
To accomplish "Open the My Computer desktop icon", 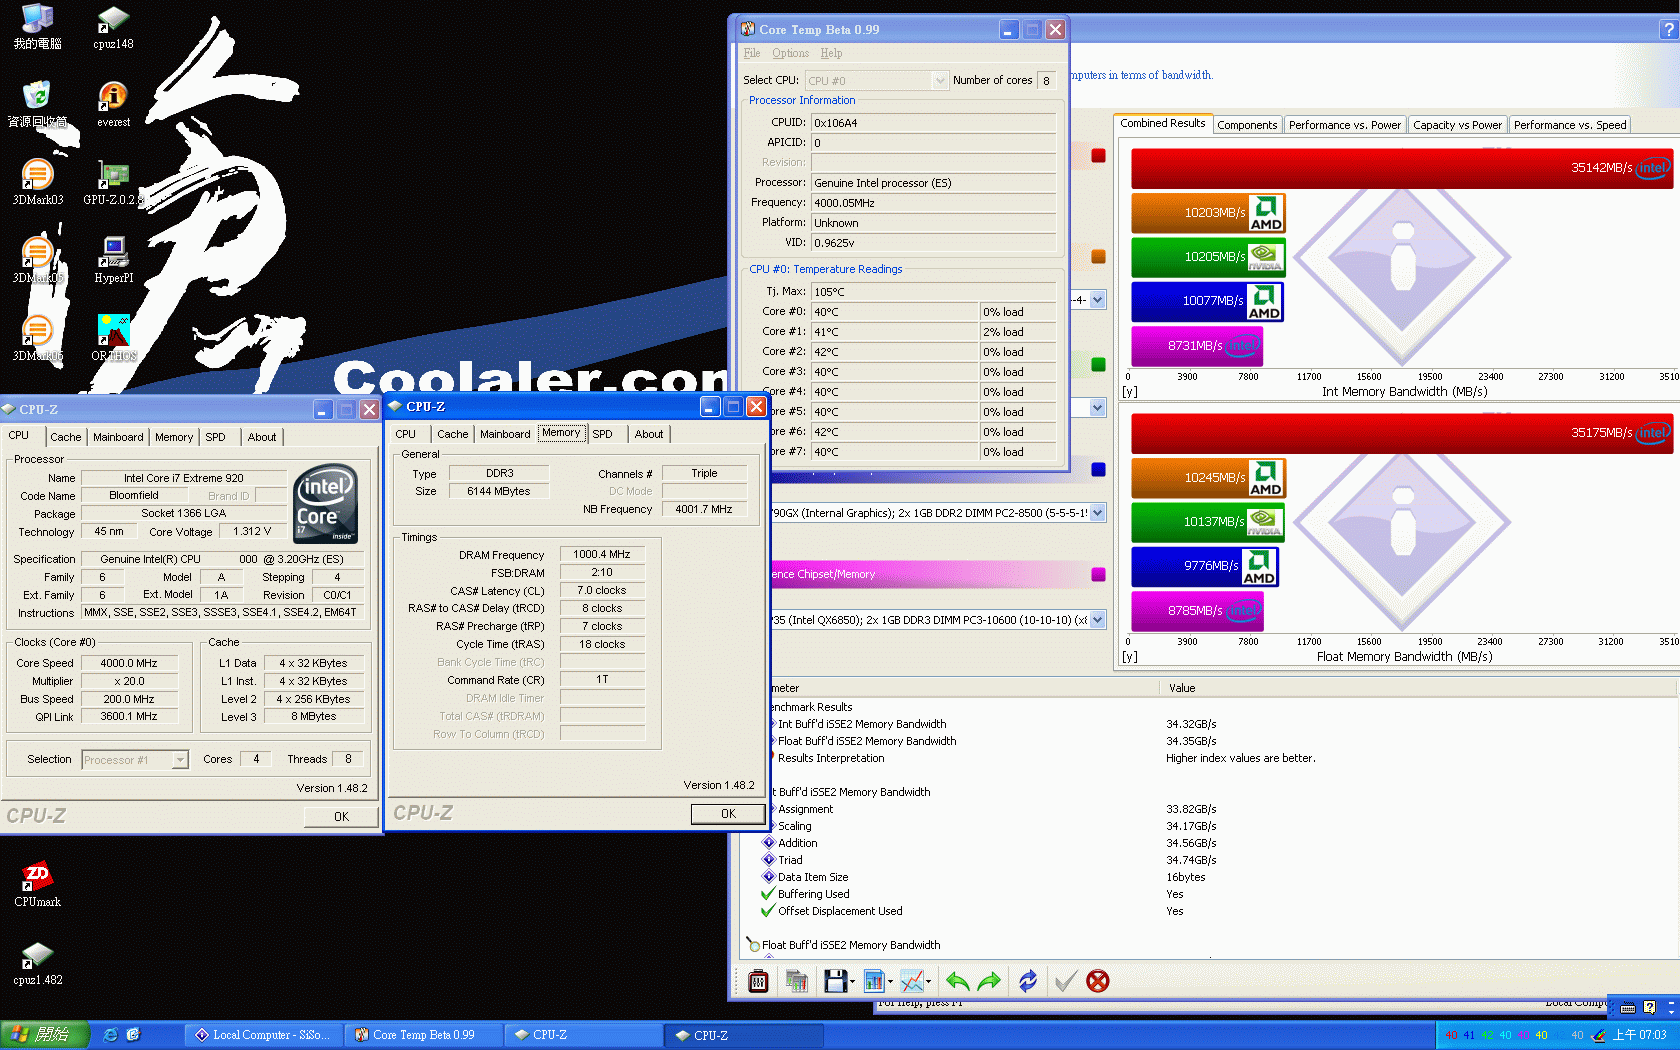I will [37, 27].
